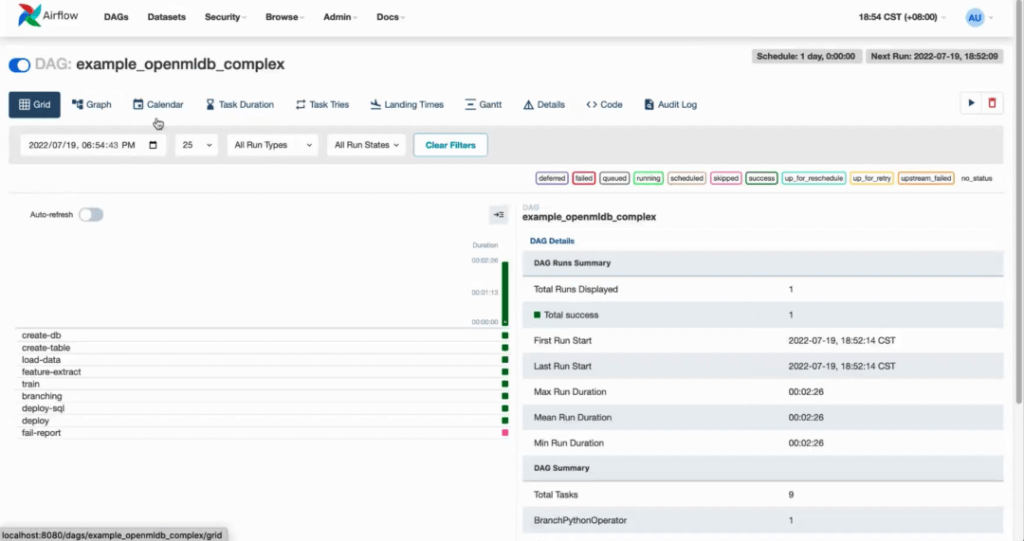This screenshot has width=1024, height=541.
Task: Click load-data task status square
Action: tap(505, 359)
